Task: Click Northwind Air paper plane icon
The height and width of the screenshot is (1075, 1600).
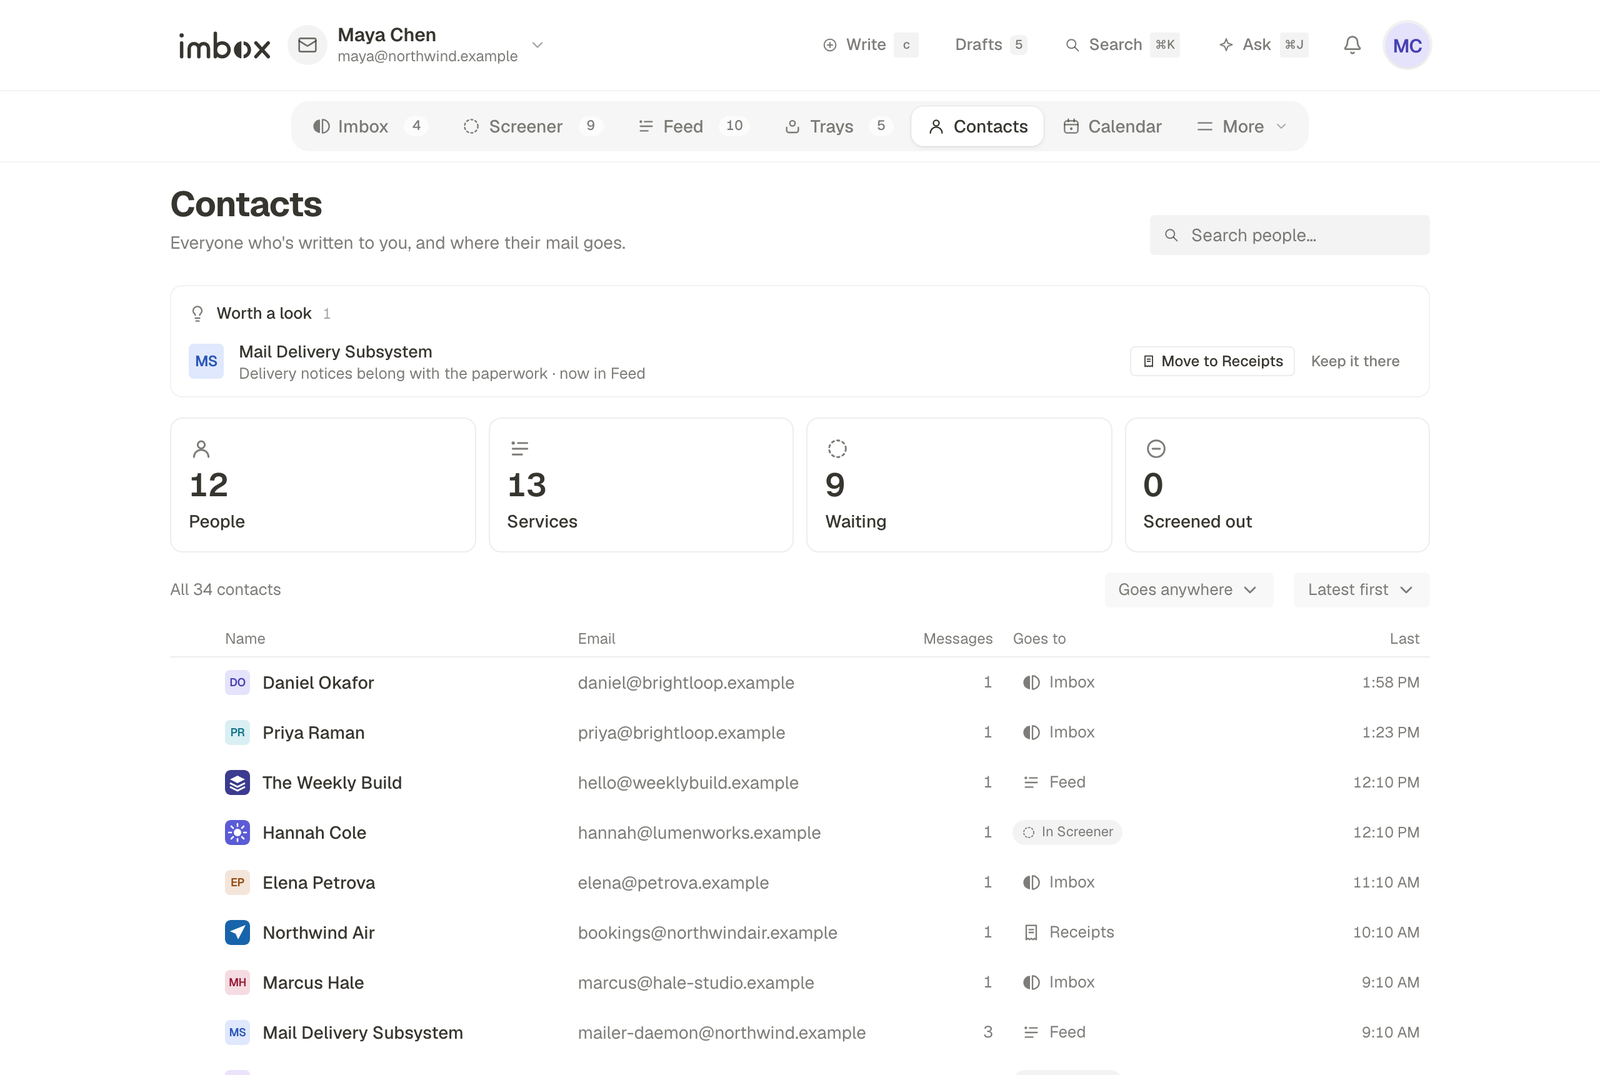Action: 237,933
